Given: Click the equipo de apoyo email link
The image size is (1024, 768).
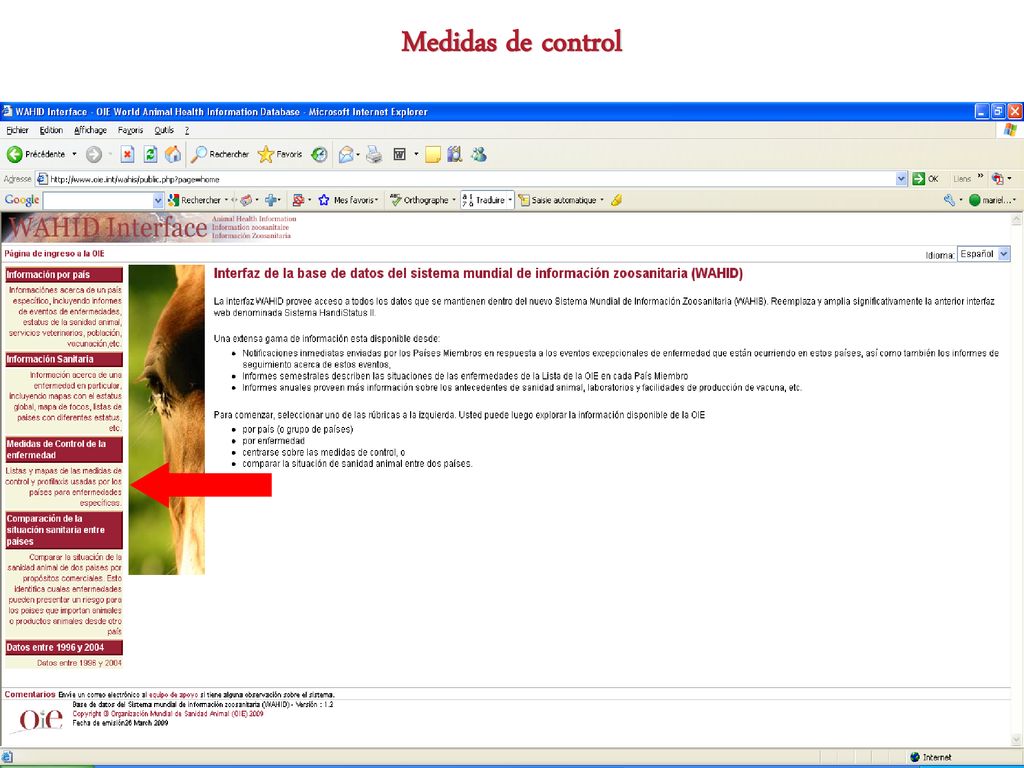Looking at the screenshot, I should pyautogui.click(x=173, y=695).
